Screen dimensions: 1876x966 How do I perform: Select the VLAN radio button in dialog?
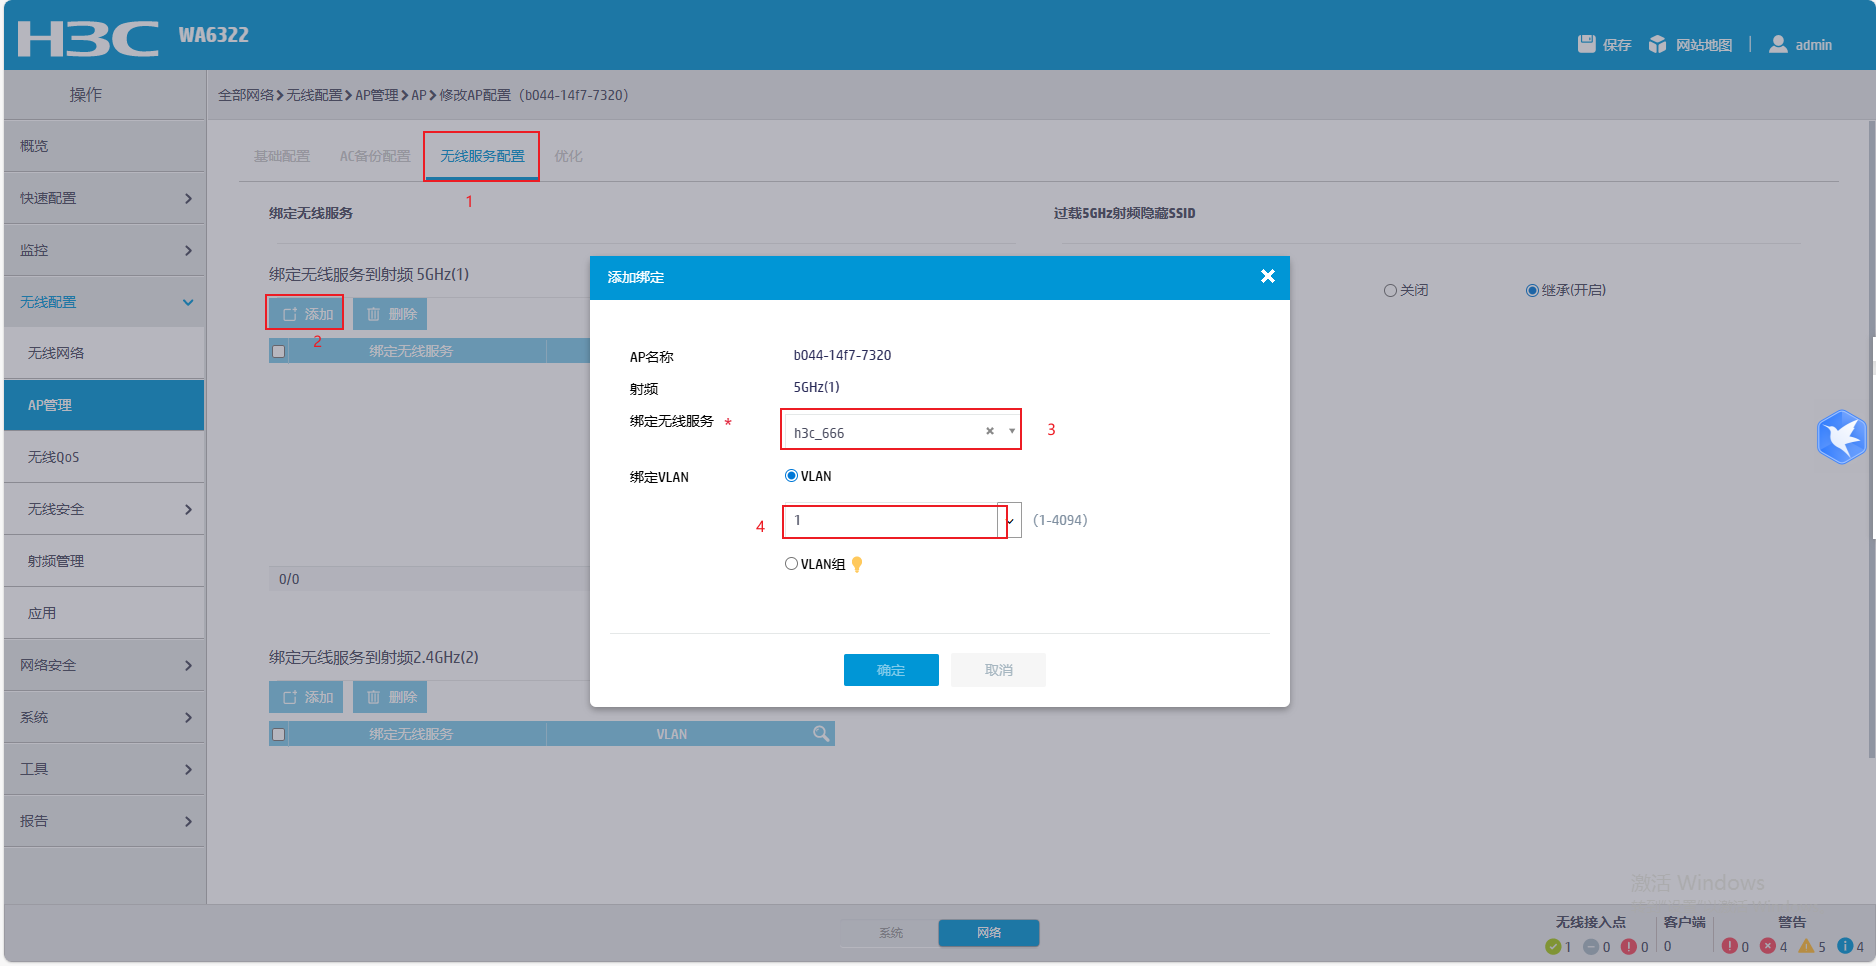click(791, 475)
